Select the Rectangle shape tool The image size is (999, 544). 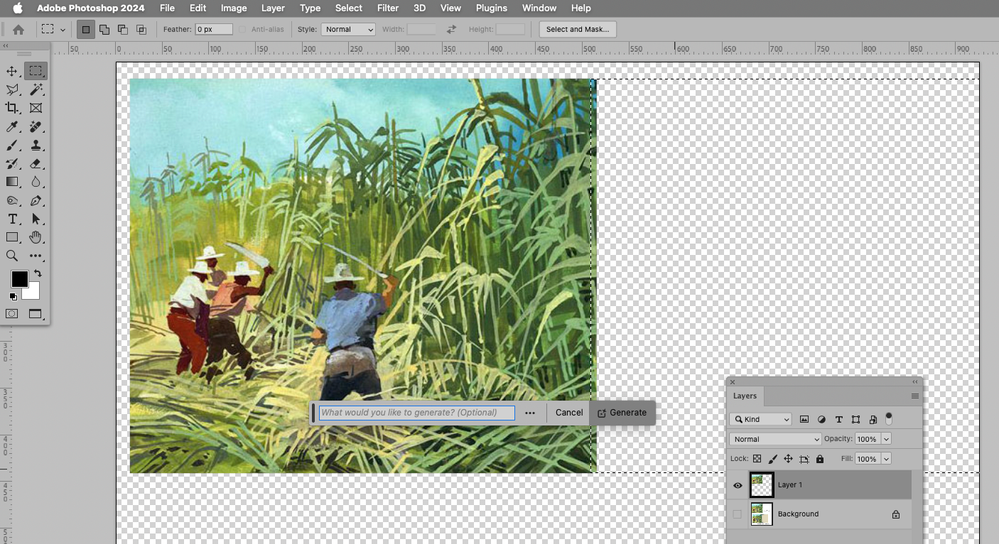click(12, 238)
